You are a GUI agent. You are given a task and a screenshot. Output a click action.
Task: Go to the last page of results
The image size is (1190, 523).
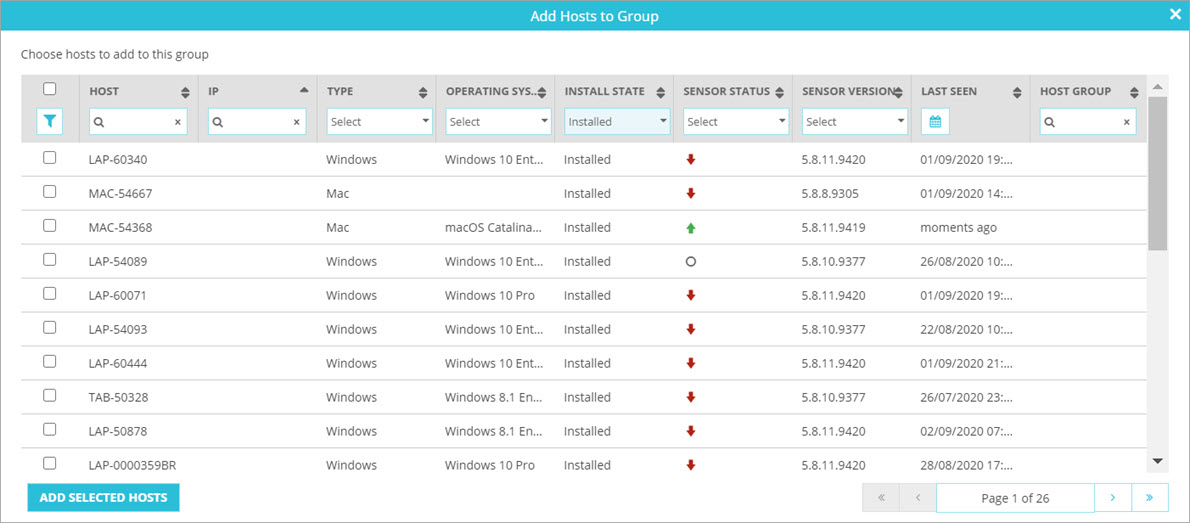[x=1149, y=497]
